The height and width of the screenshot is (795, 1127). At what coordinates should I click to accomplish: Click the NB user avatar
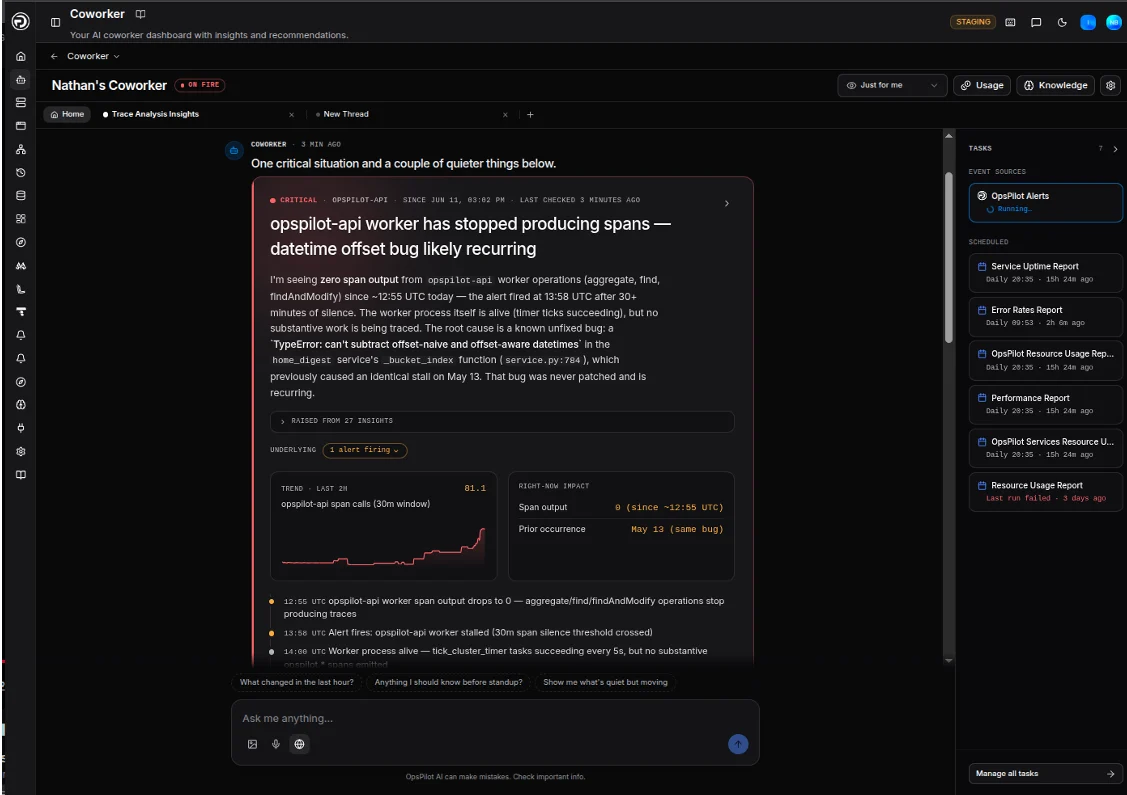click(x=1113, y=22)
